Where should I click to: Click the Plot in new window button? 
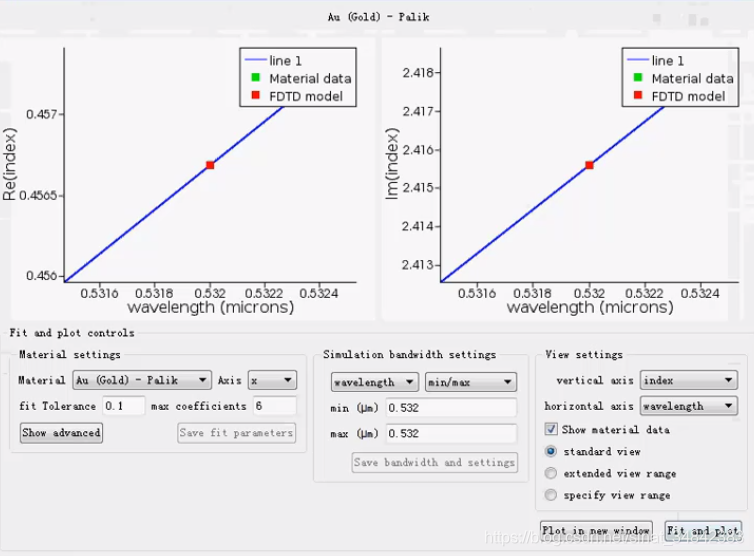tap(596, 531)
